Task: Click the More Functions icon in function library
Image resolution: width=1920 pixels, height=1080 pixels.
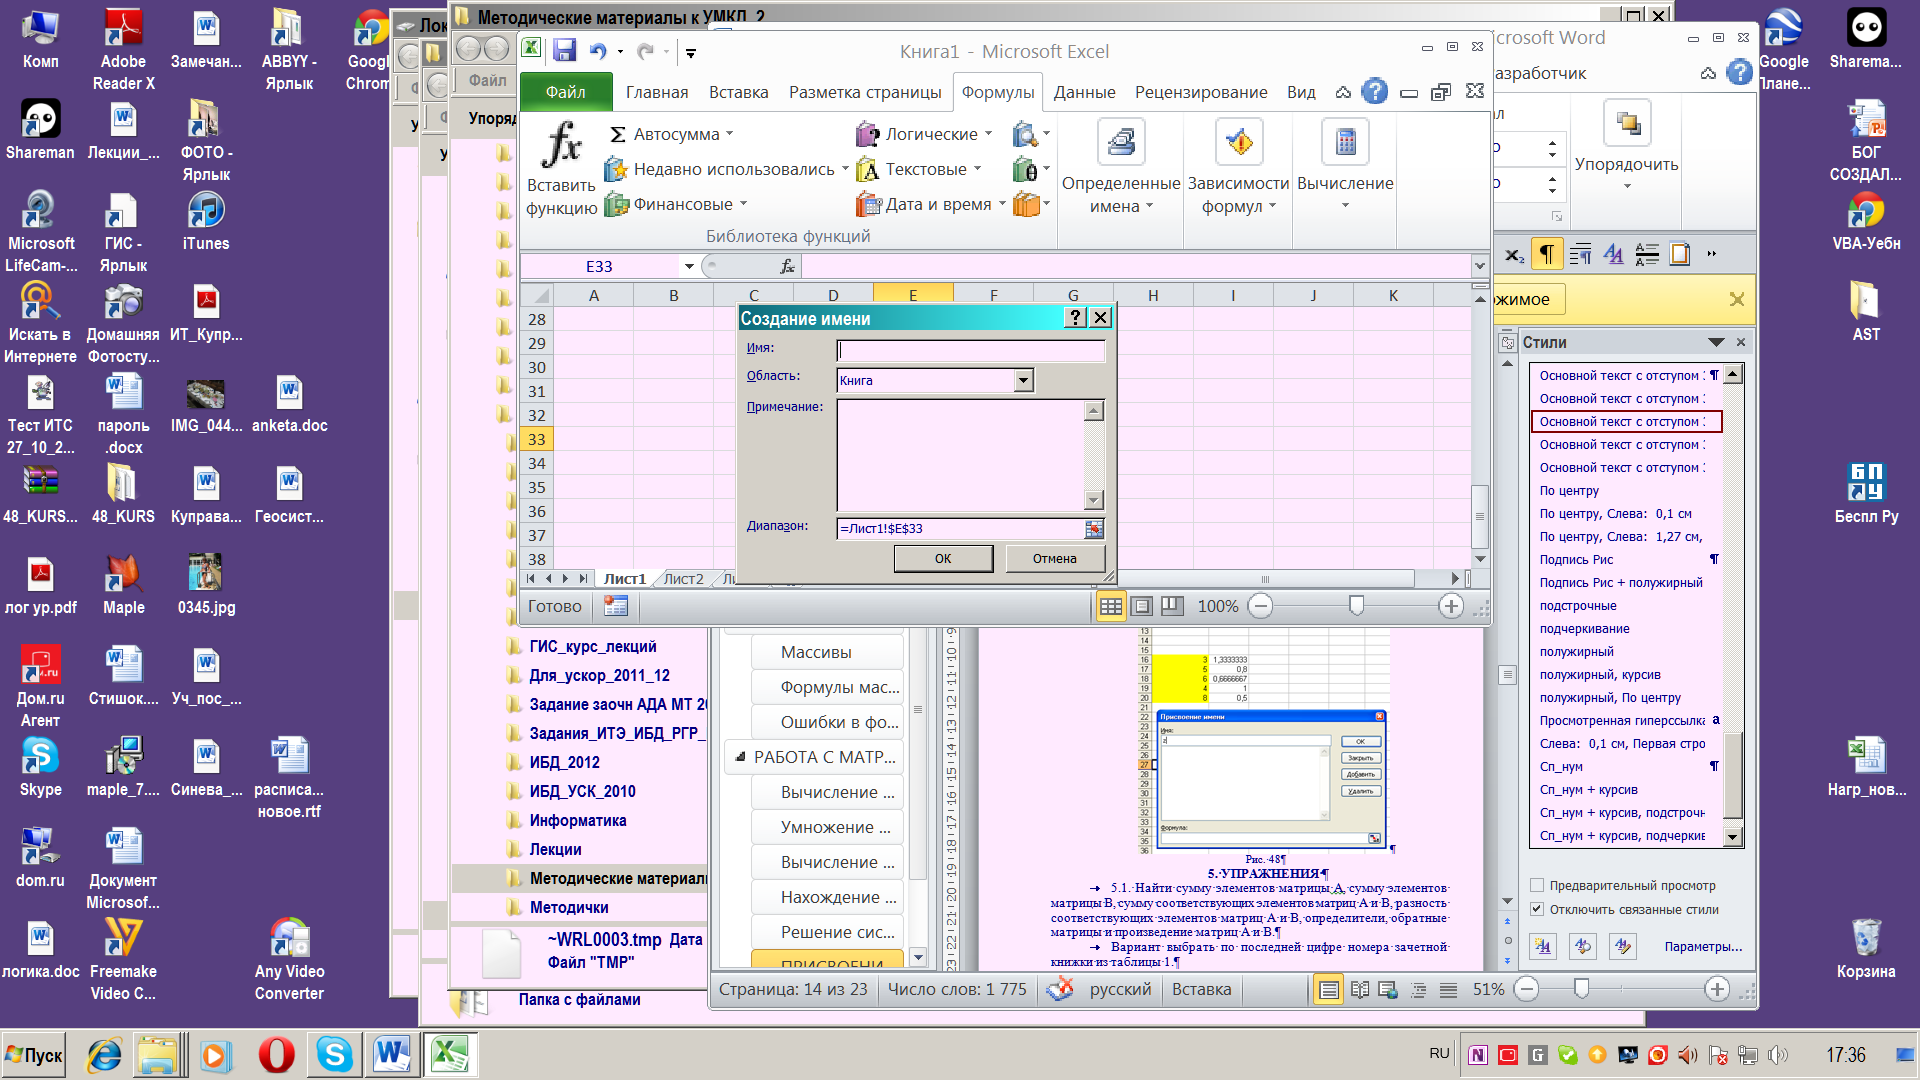Action: (1025, 204)
